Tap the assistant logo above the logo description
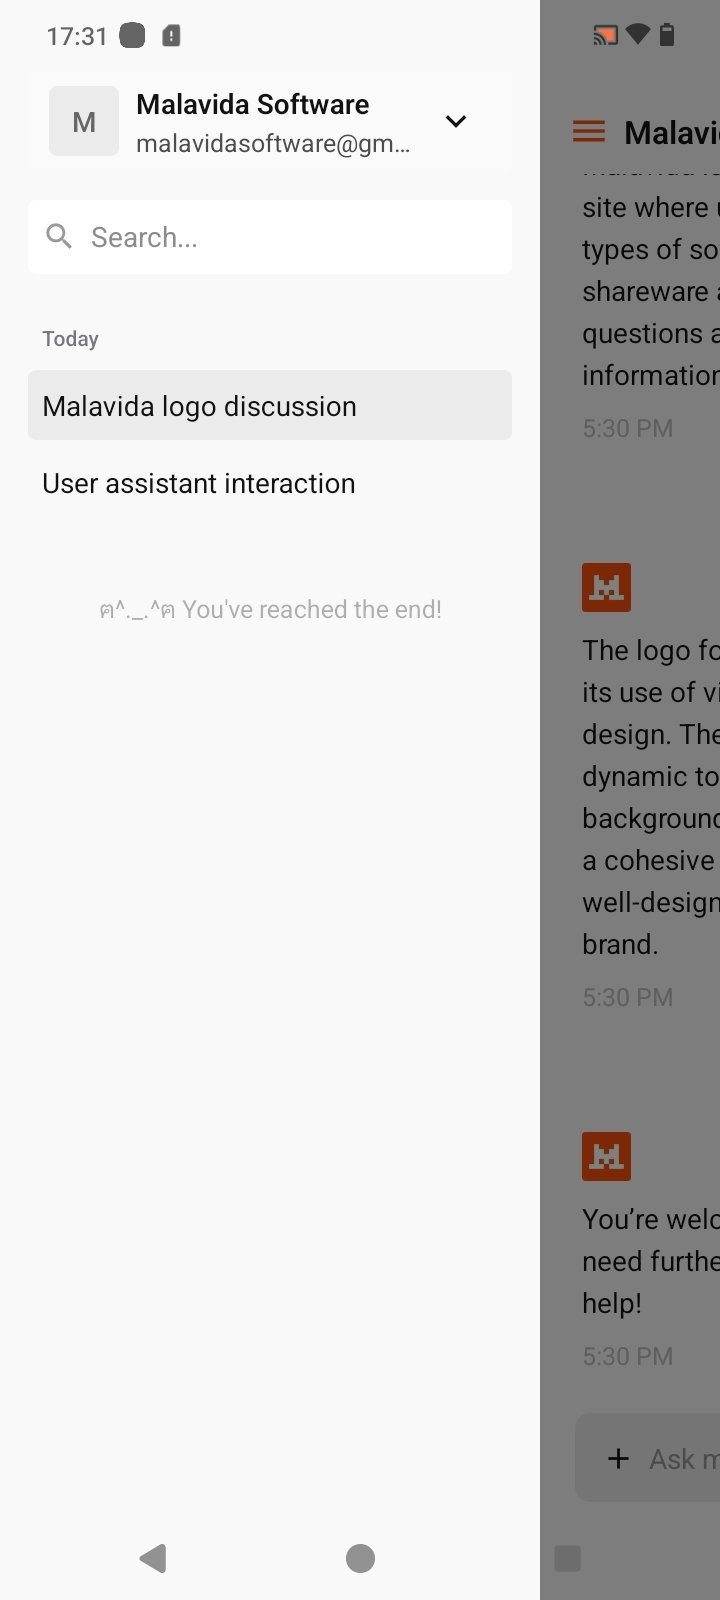Viewport: 720px width, 1600px height. (x=606, y=587)
